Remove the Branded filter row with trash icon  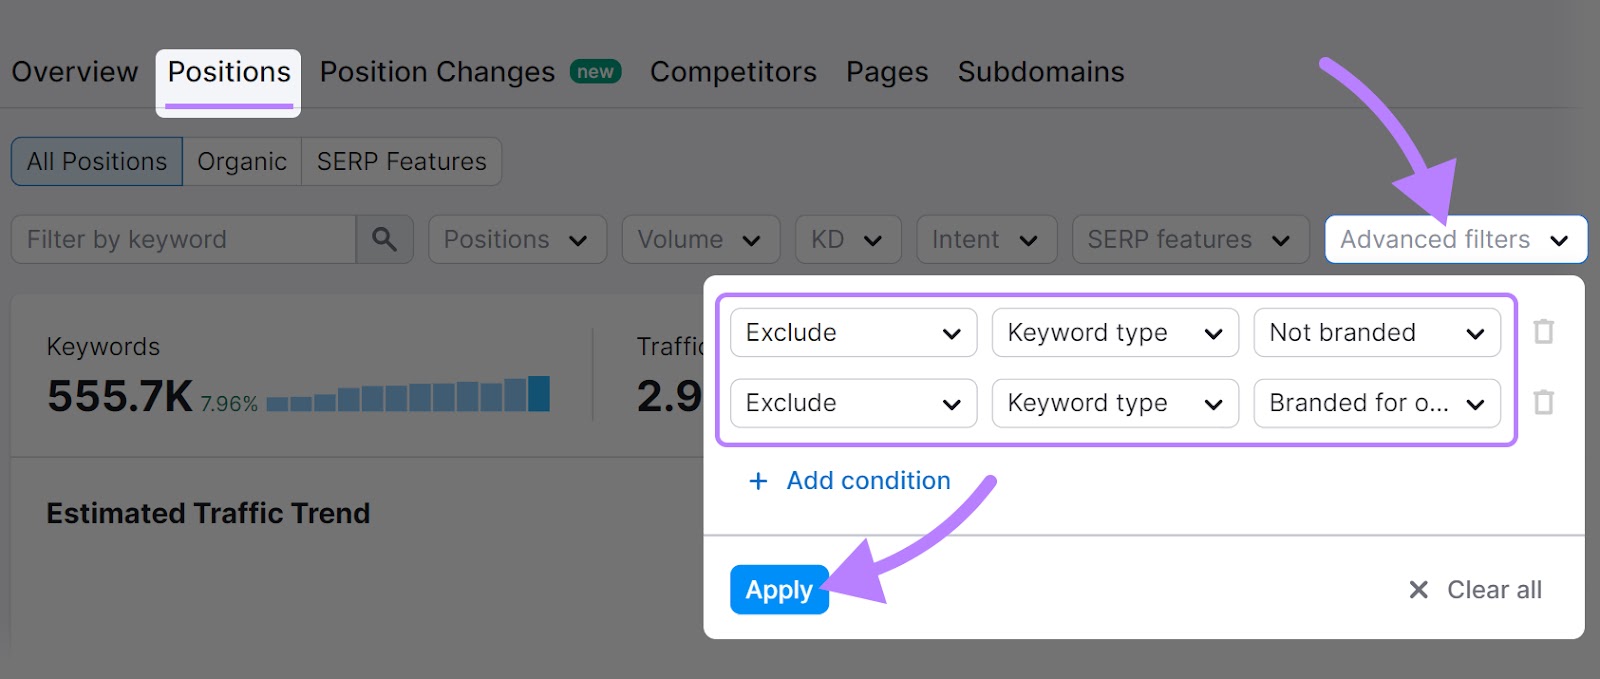[x=1543, y=404]
